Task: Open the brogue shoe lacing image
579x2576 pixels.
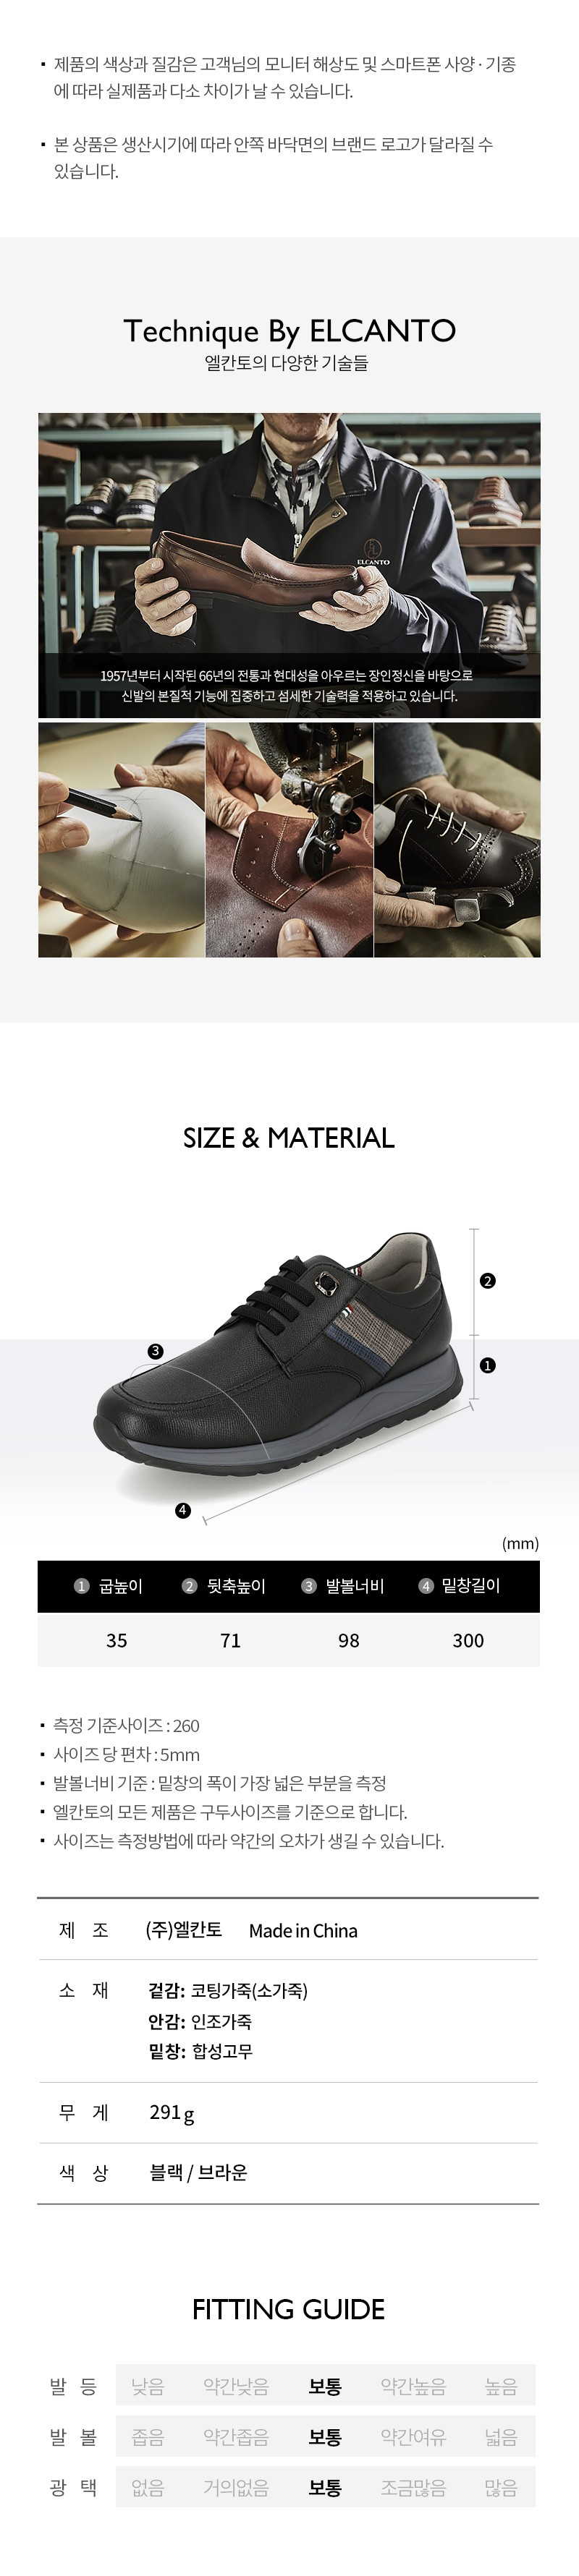Action: click(x=457, y=840)
